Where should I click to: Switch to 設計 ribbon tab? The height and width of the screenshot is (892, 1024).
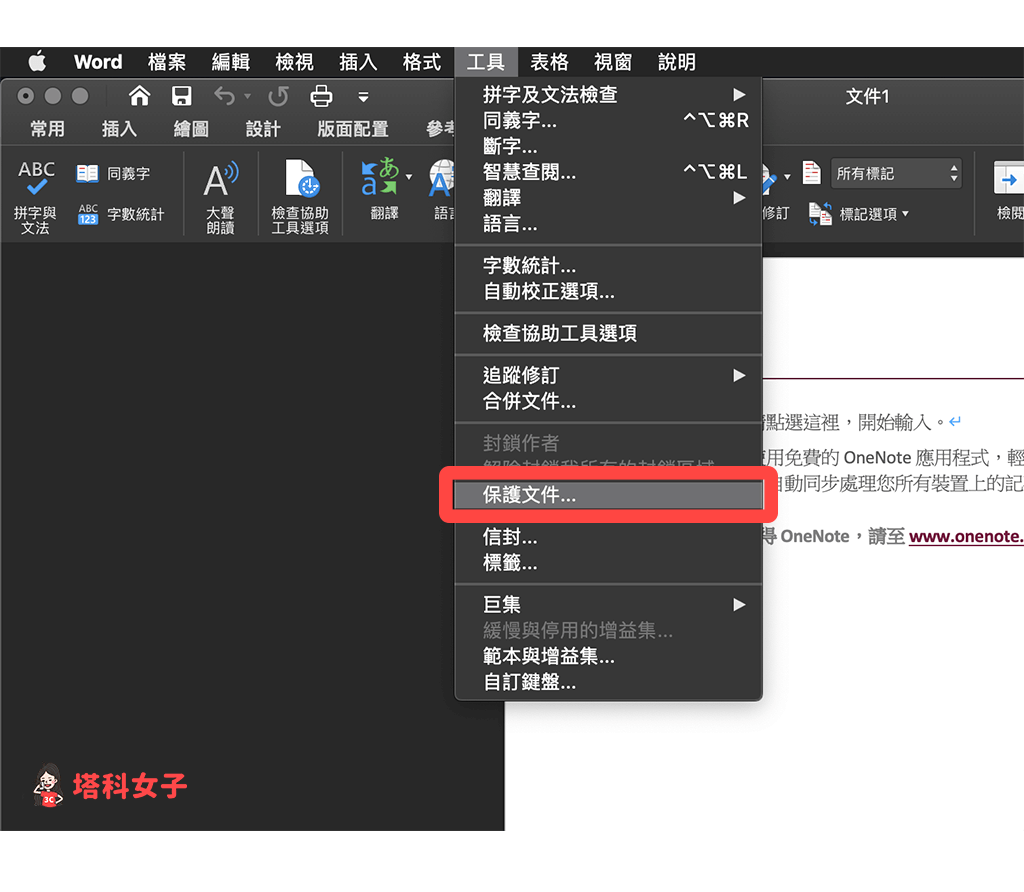[263, 129]
